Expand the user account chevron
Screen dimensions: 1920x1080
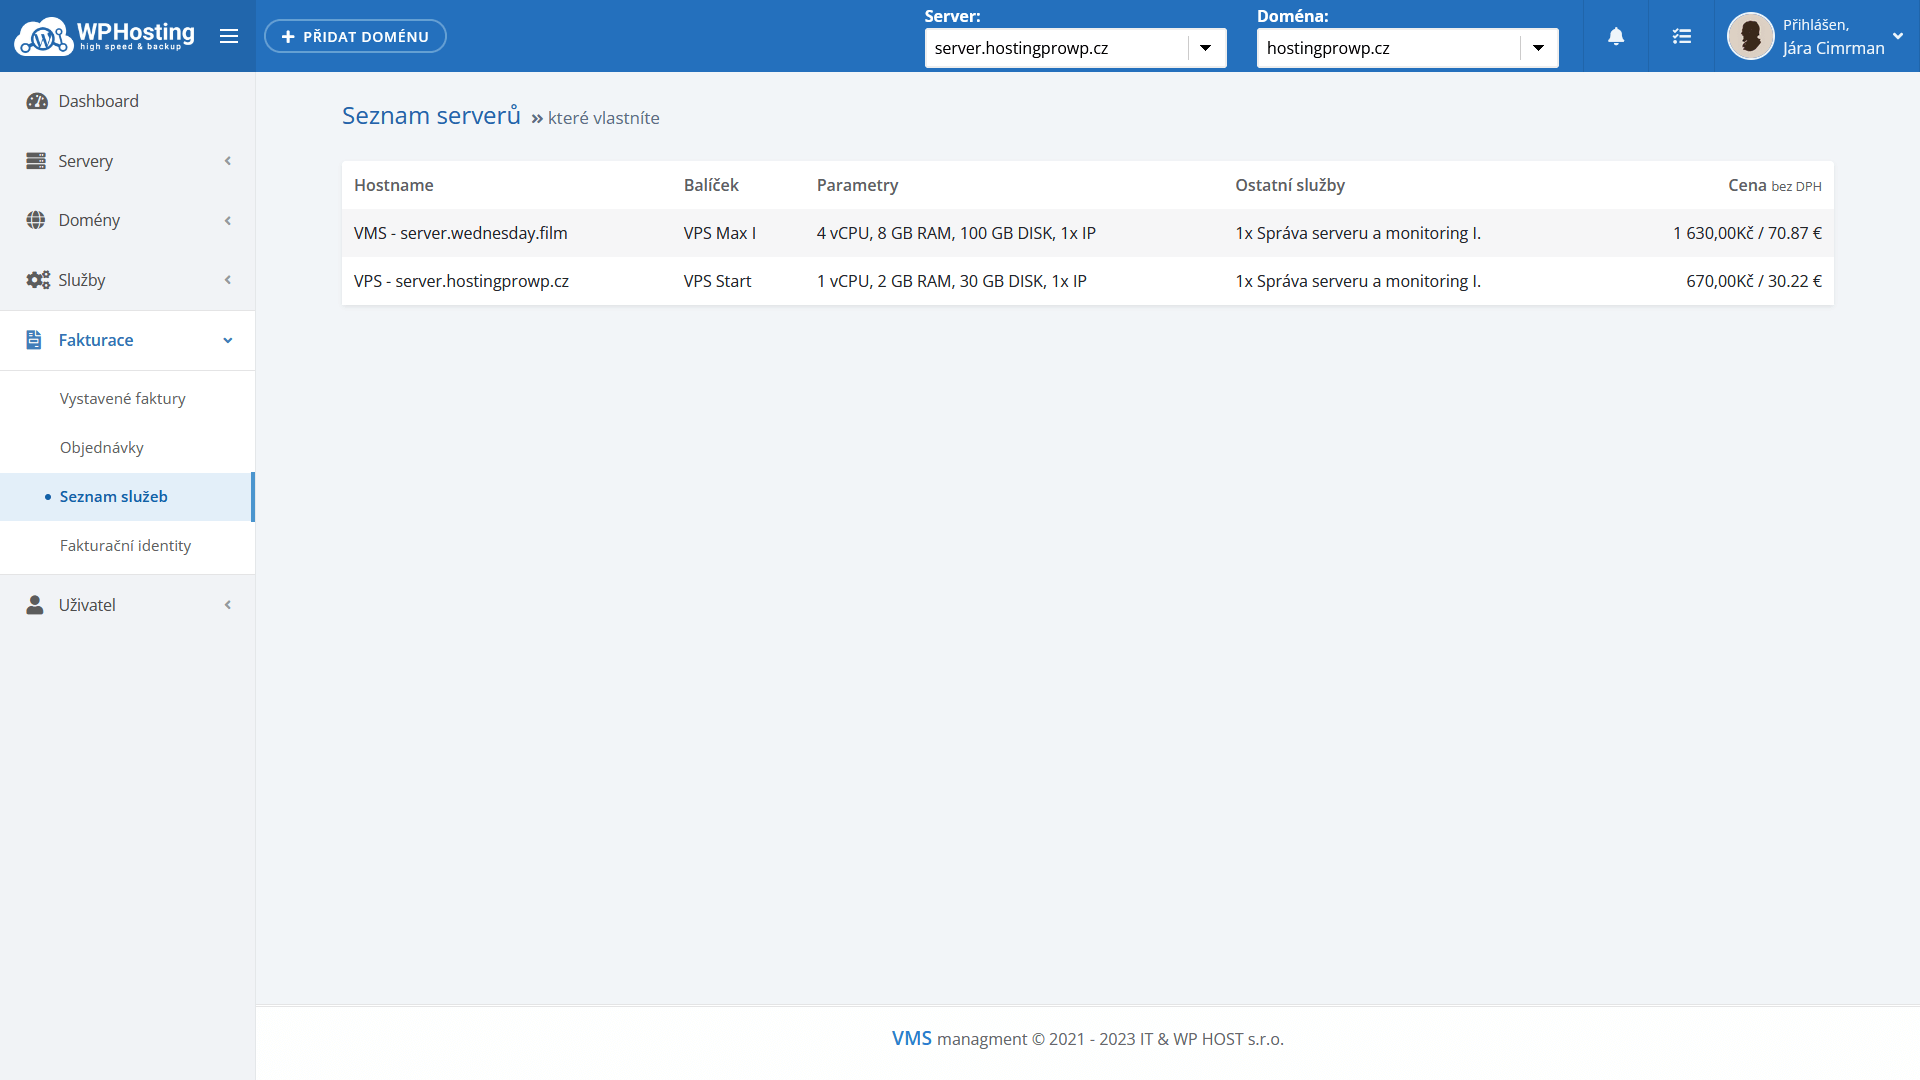[x=1897, y=36]
